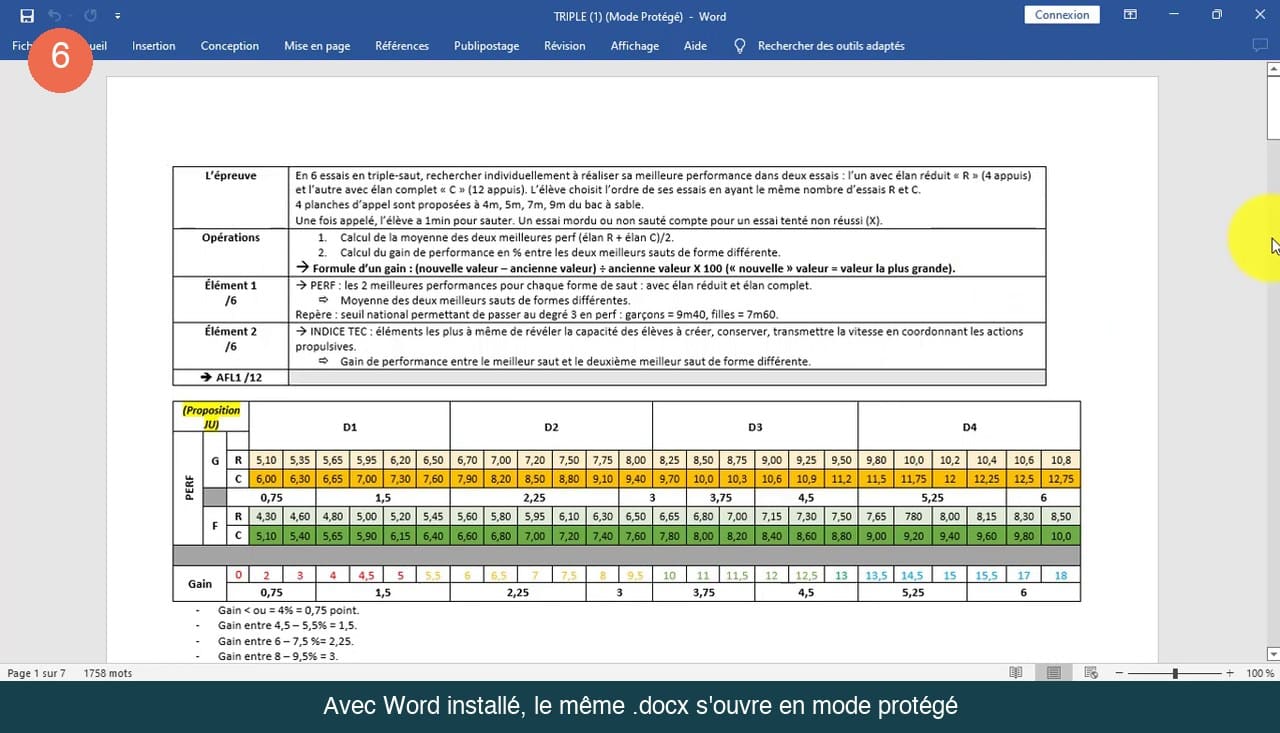Viewport: 1280px width, 733px height.
Task: Click the zoom slider handle
Action: point(1175,673)
